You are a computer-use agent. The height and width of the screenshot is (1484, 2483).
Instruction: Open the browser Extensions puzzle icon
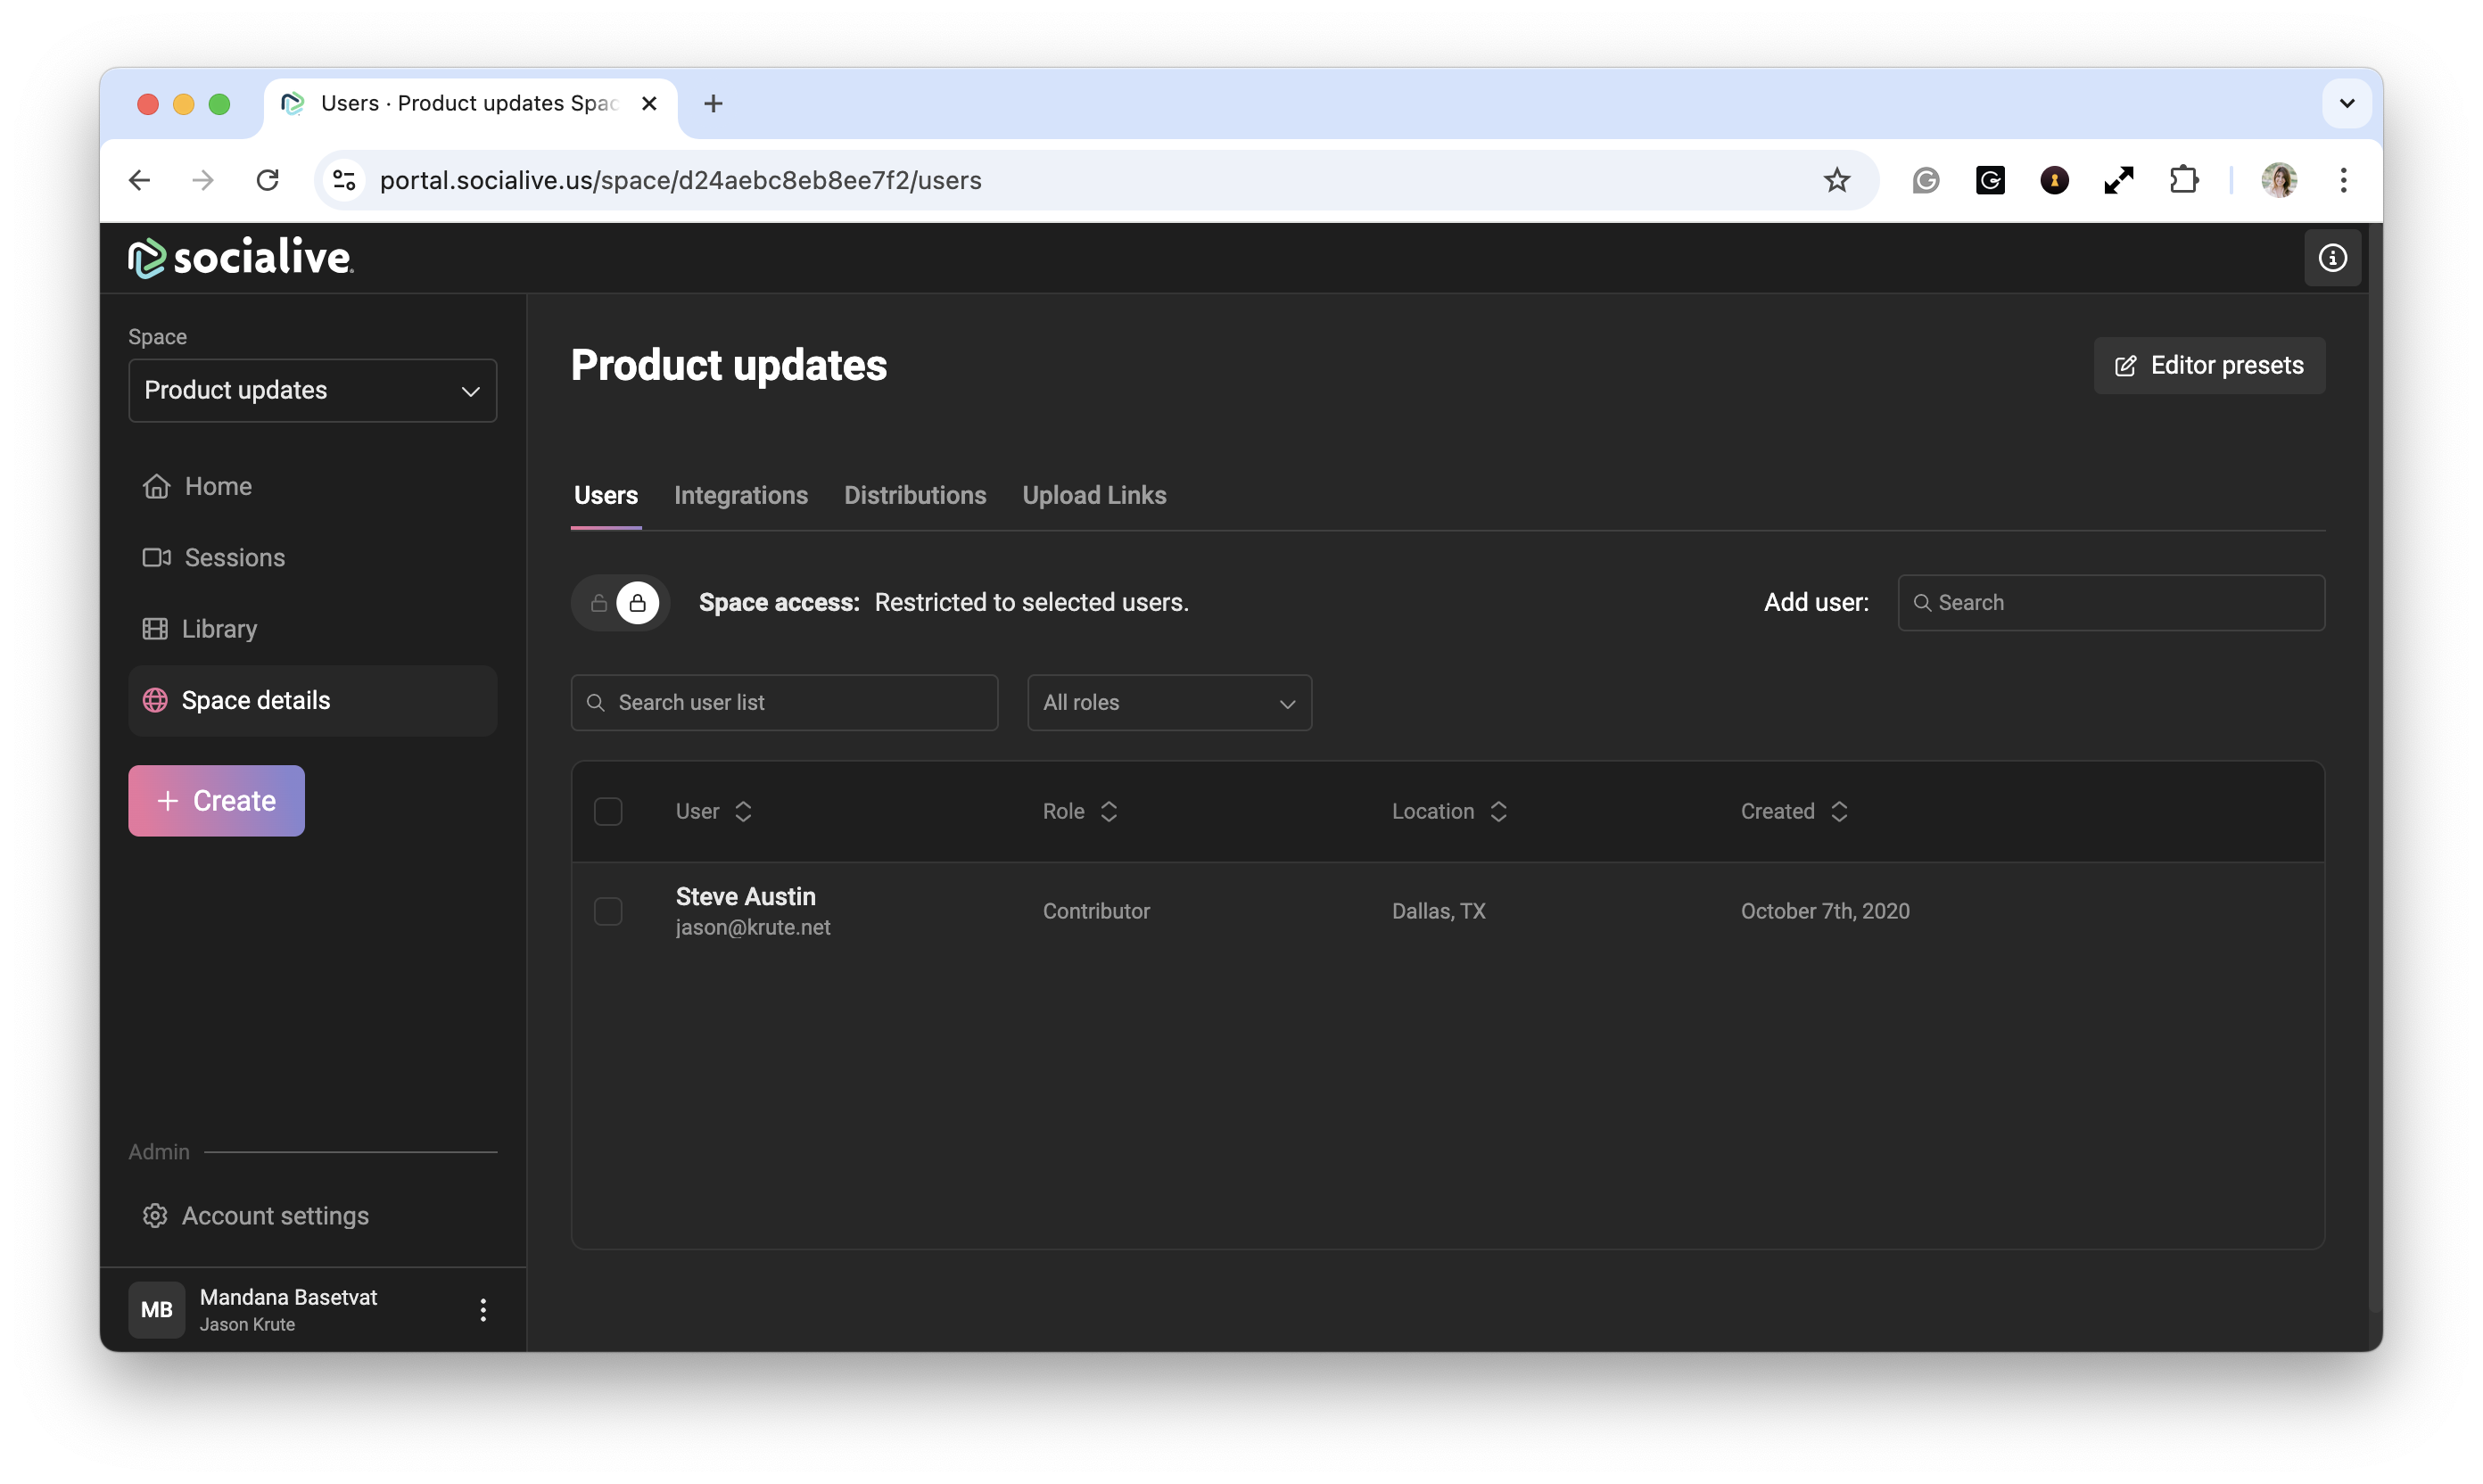tap(2183, 180)
